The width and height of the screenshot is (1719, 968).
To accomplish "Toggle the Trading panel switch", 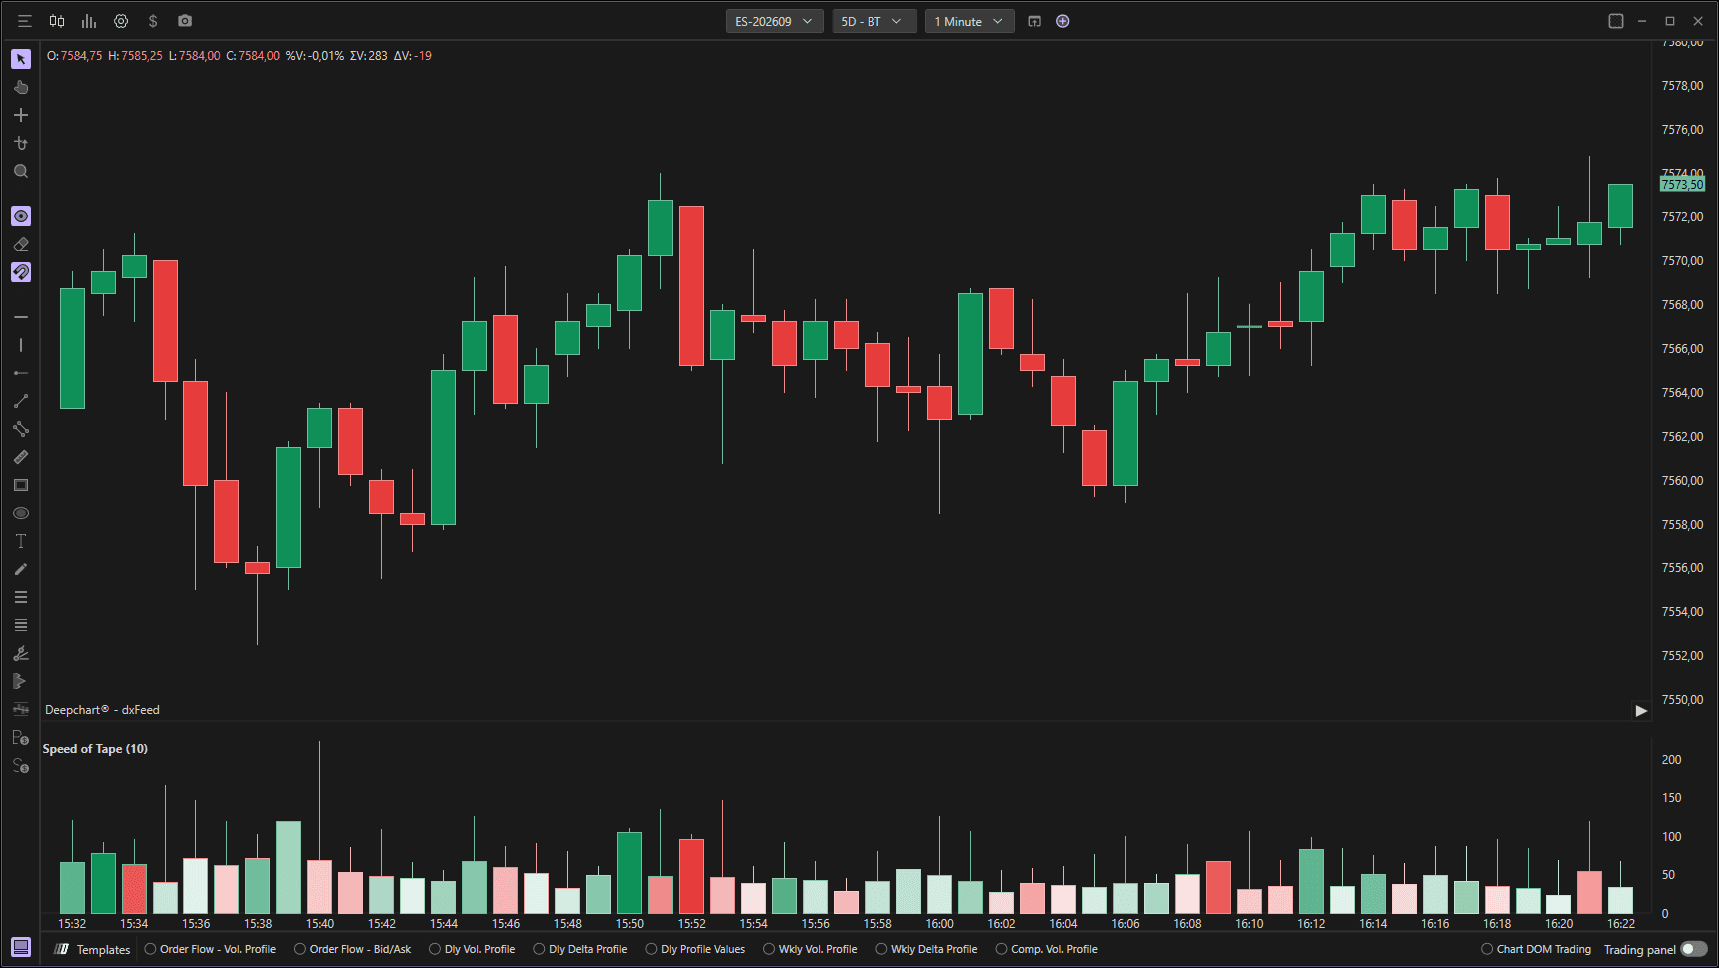I will click(1694, 949).
